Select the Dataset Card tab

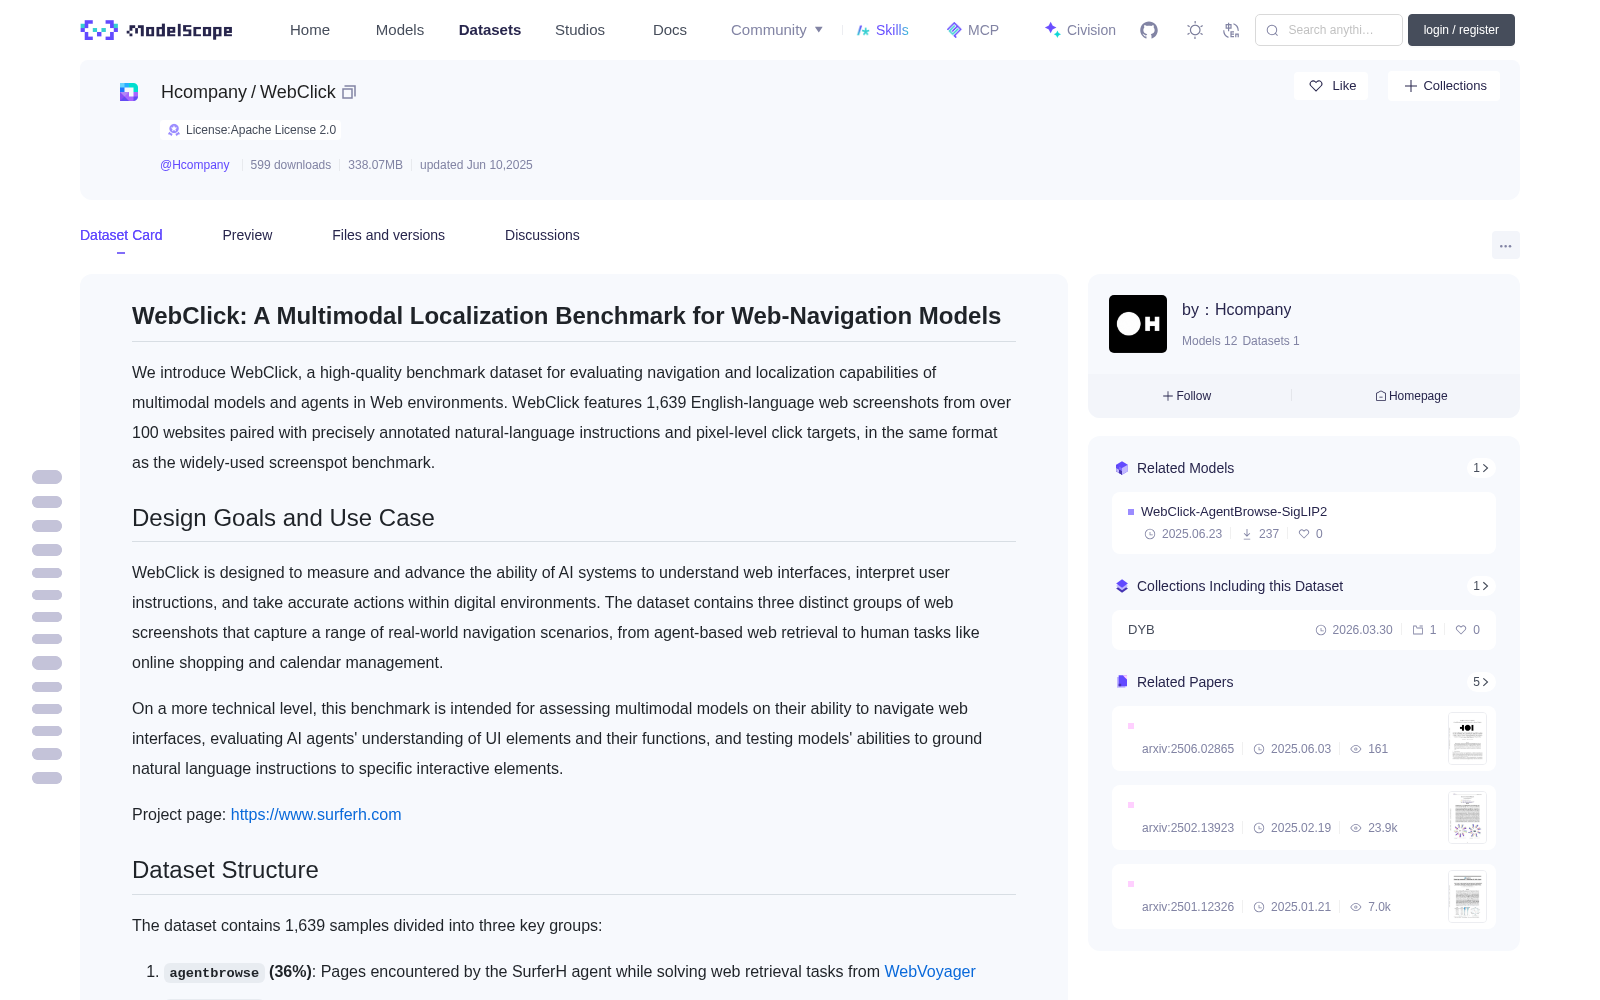[121, 235]
